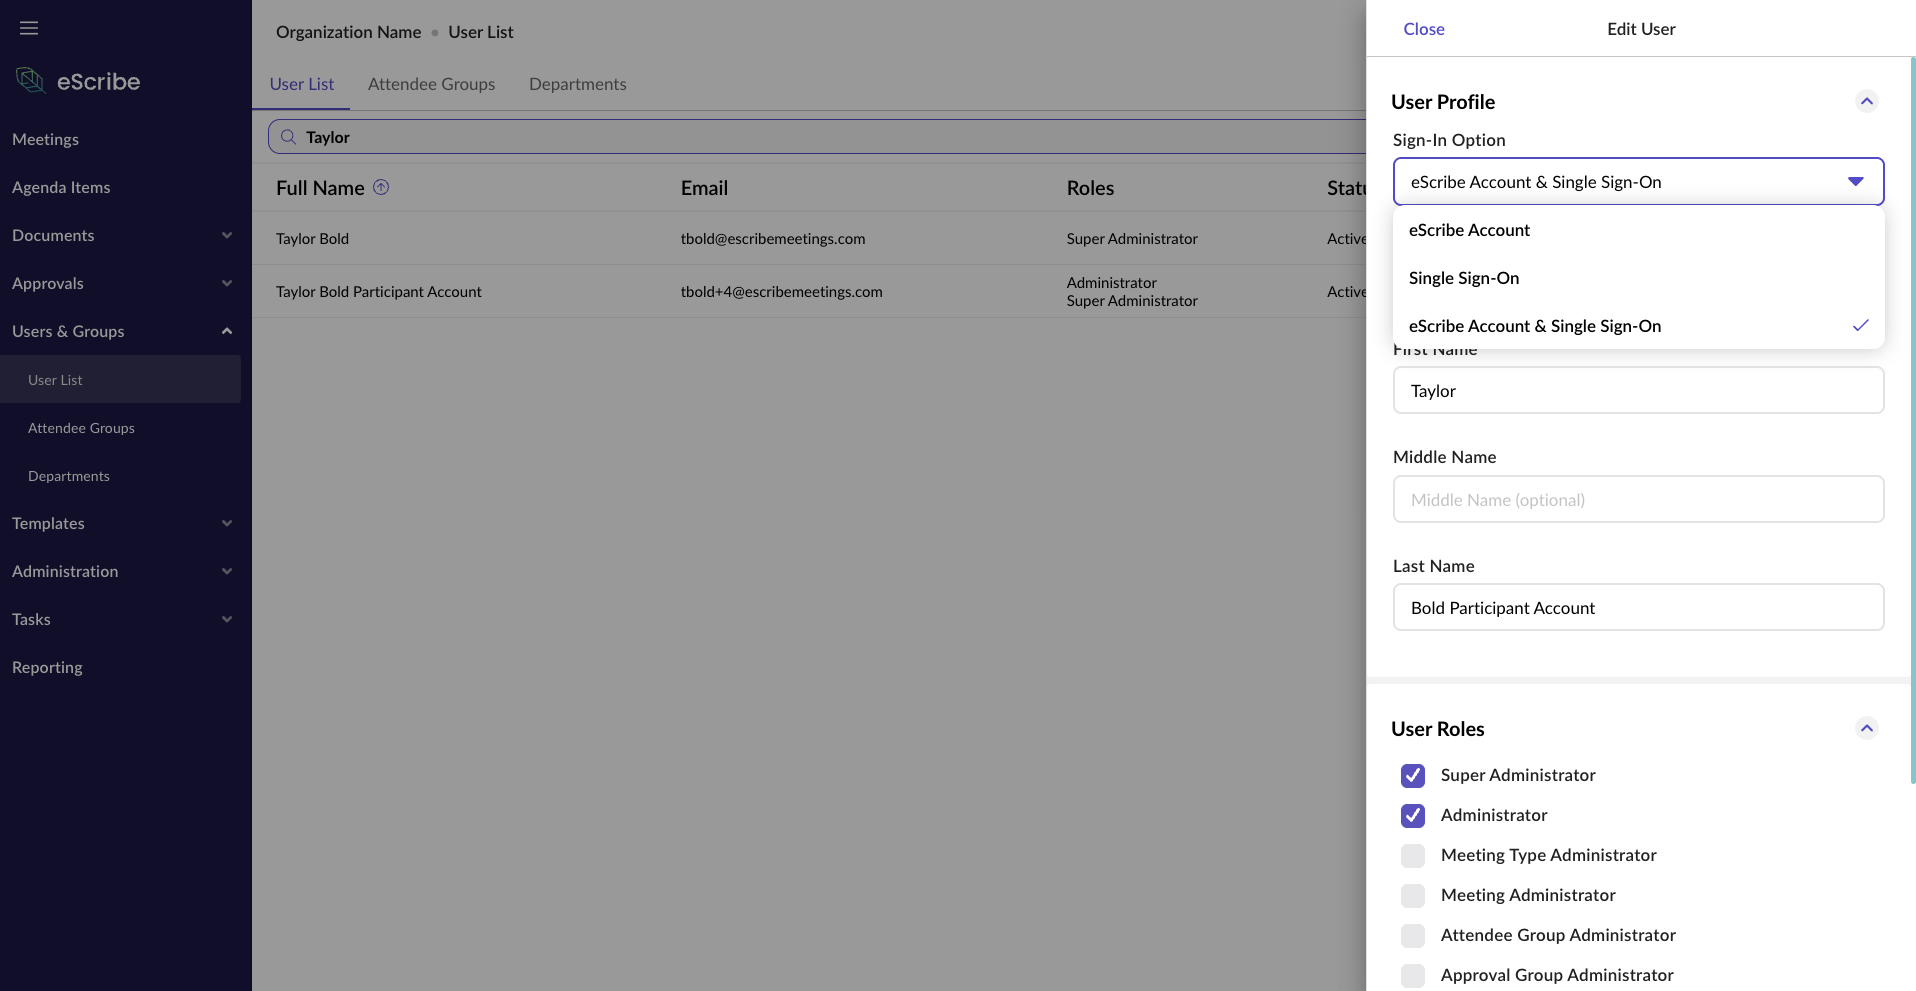Enable the Meeting Administrator role
This screenshot has height=991, width=1916.
click(x=1412, y=896)
